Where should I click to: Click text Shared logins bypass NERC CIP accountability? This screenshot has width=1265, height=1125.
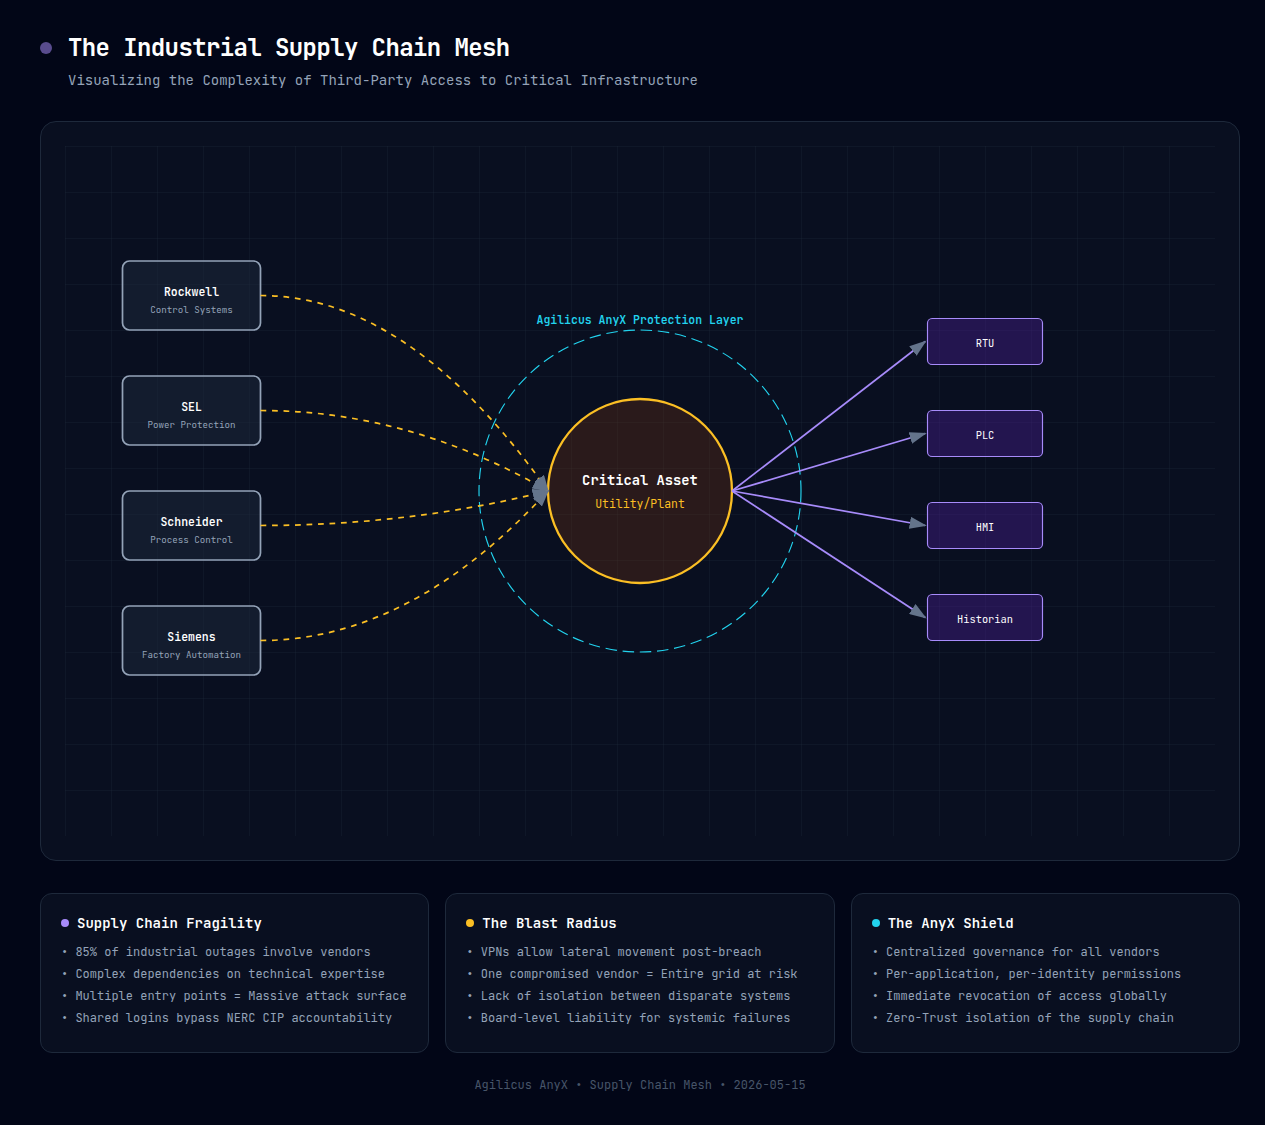coord(234,1018)
